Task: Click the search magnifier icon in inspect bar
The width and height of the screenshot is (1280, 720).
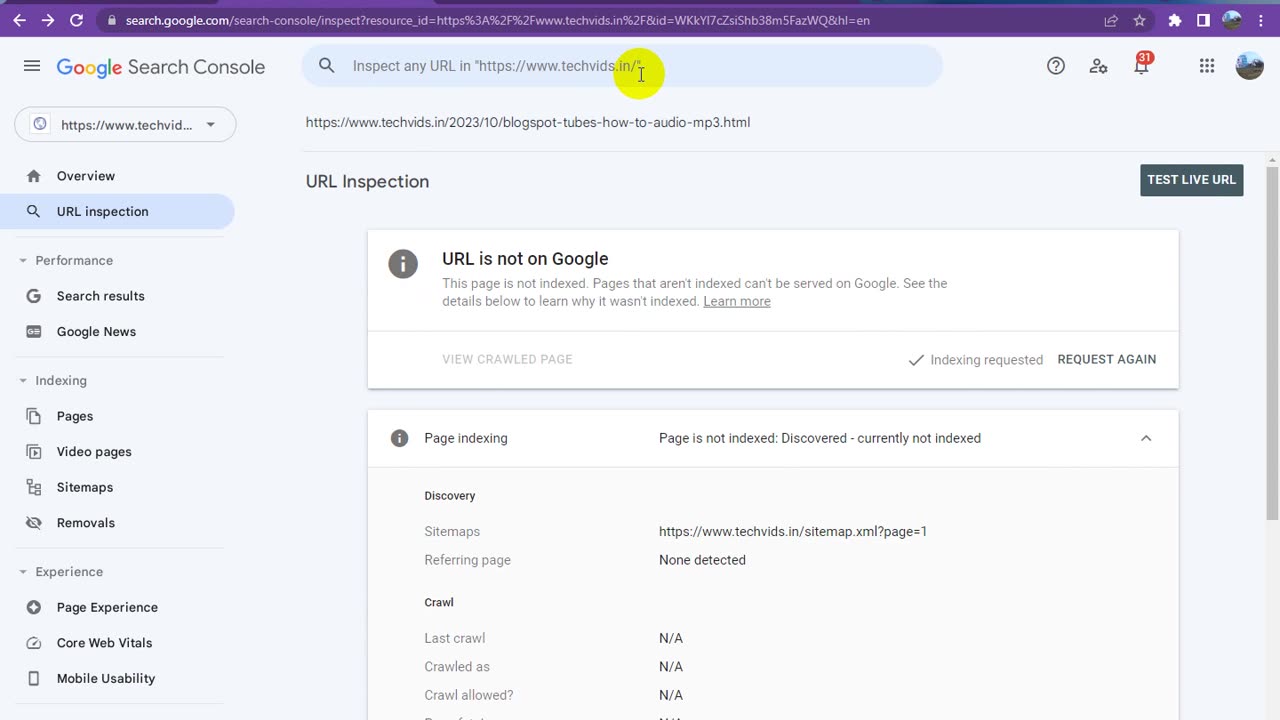Action: tap(326, 66)
